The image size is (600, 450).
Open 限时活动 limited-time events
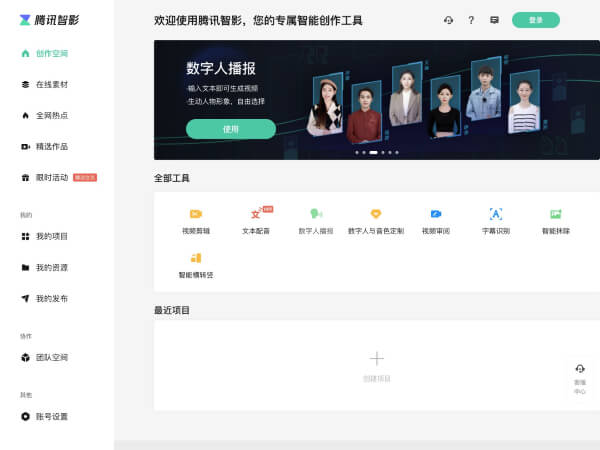click(51, 177)
